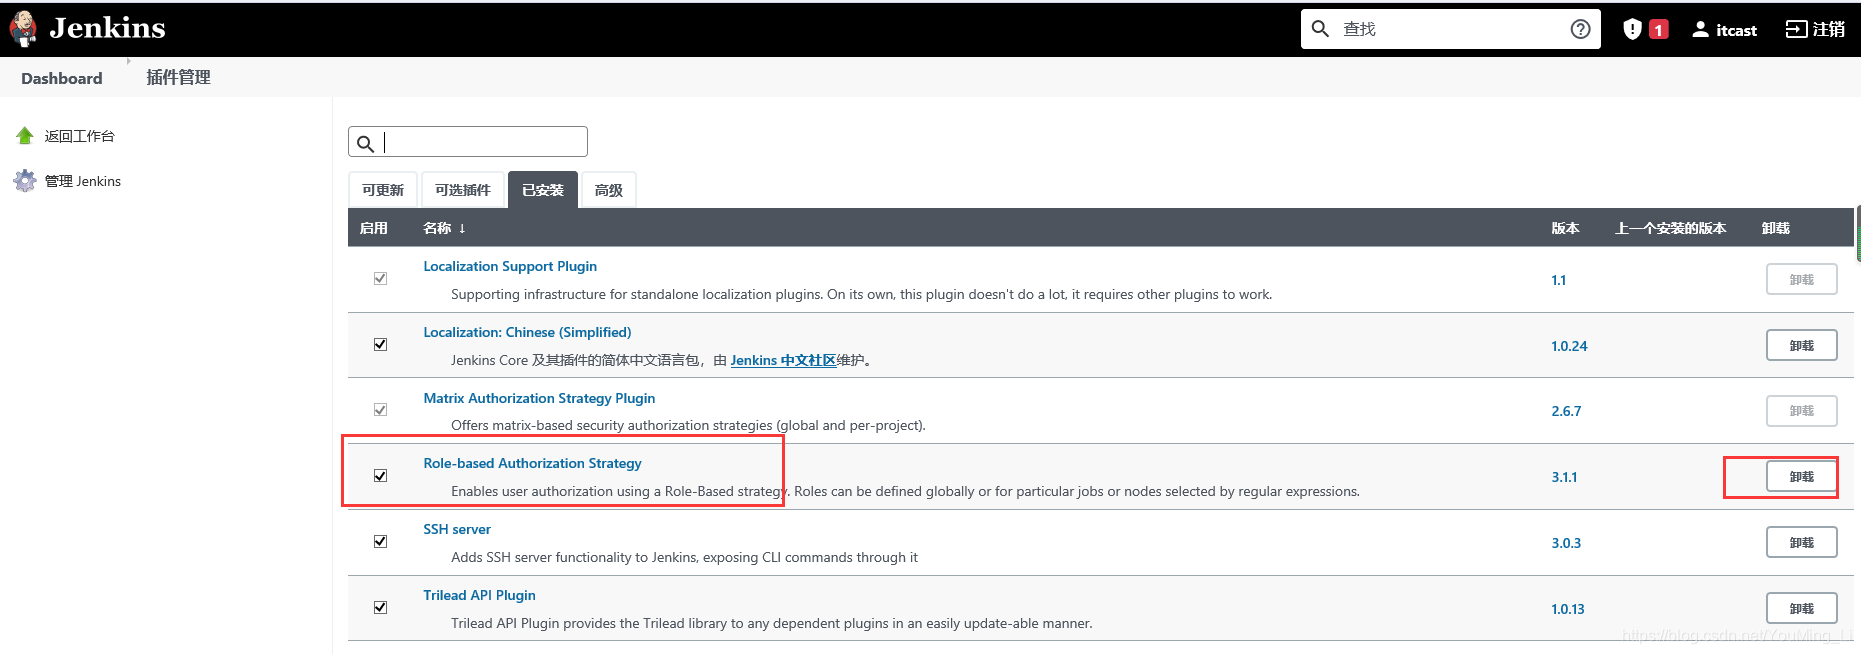The image size is (1861, 654).
Task: Click the Jenkins title text in header
Action: click(107, 28)
